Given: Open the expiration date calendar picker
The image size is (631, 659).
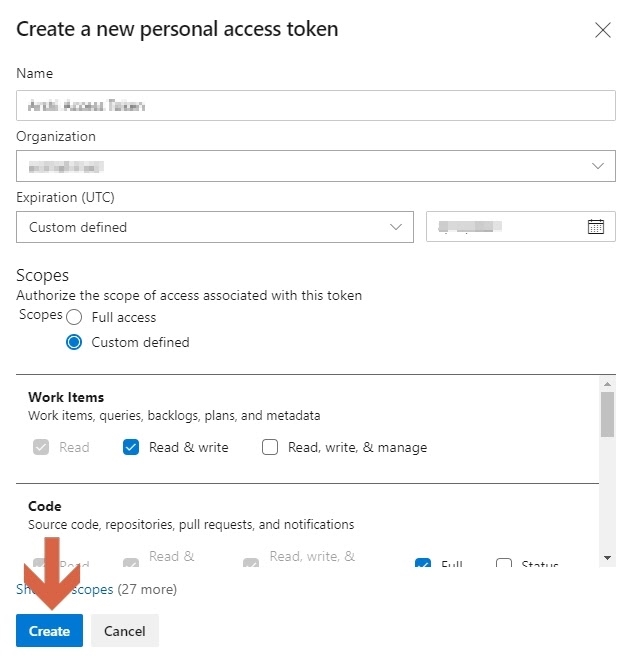Looking at the screenshot, I should point(595,227).
